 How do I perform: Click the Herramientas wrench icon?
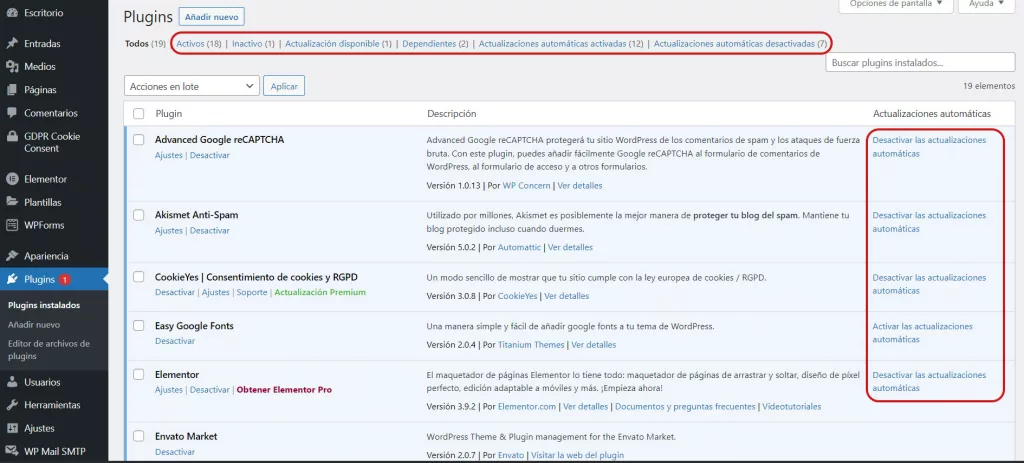click(11, 405)
